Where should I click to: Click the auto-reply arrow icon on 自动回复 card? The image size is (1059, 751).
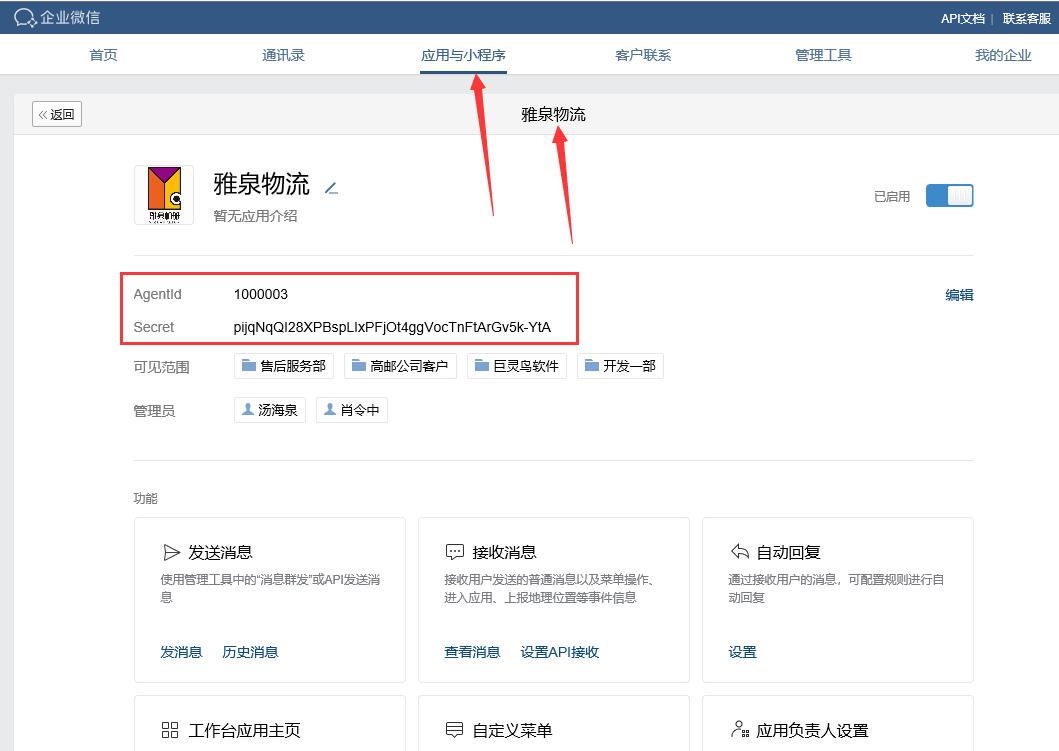pyautogui.click(x=740, y=549)
